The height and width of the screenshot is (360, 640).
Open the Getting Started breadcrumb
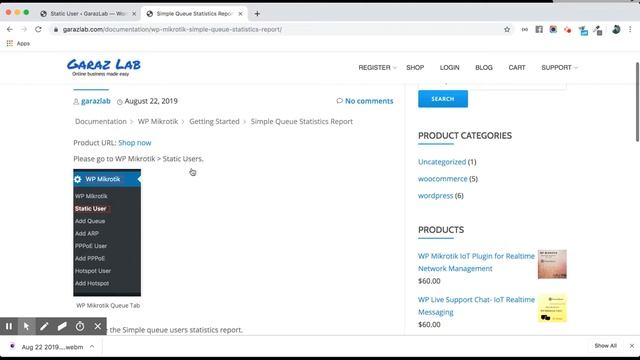[x=214, y=121]
